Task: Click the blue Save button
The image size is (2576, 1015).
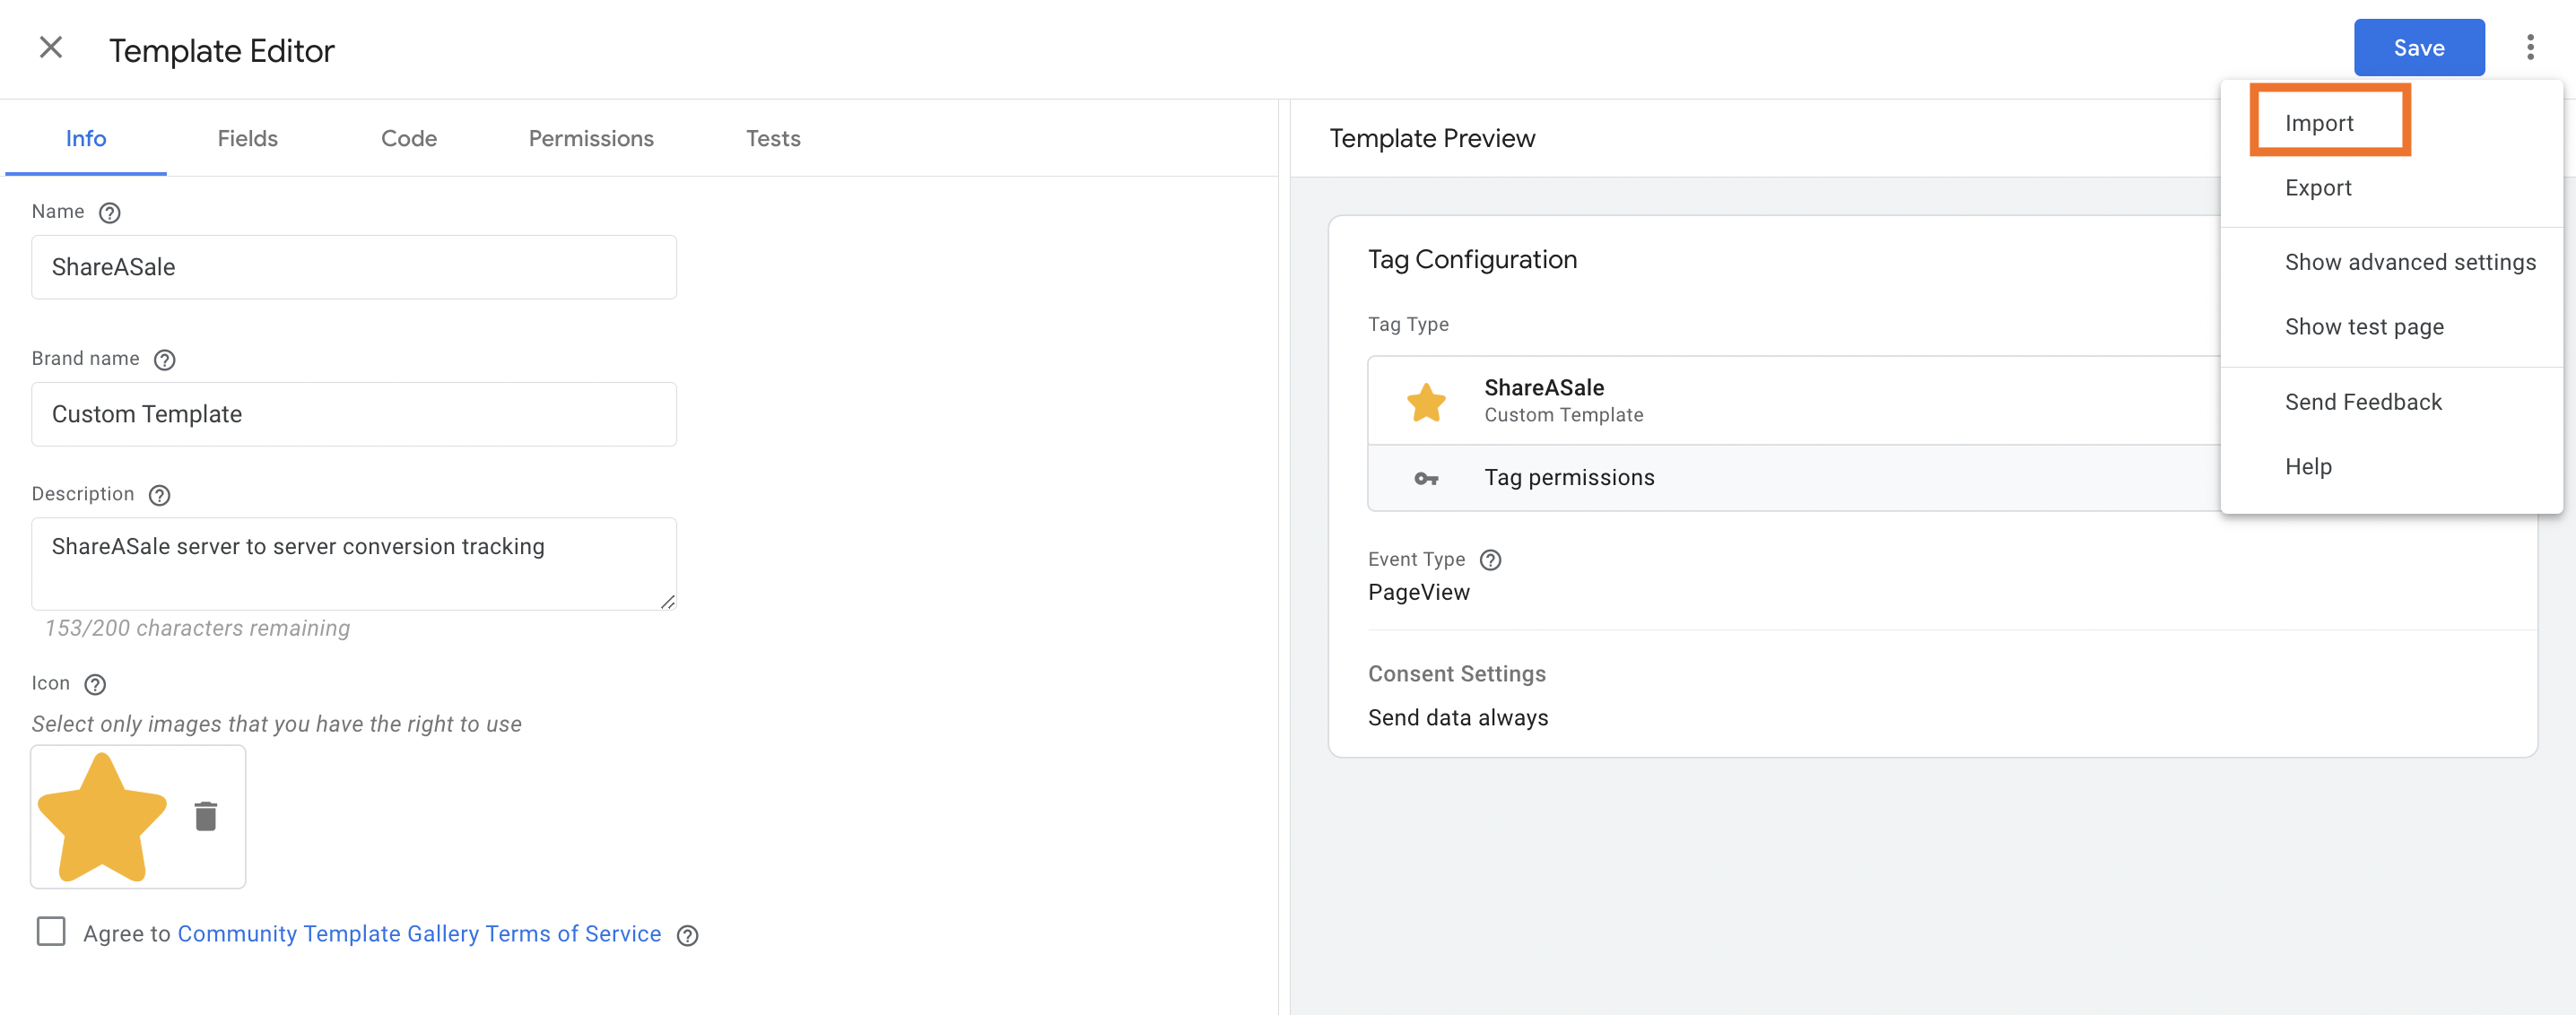Action: point(2418,48)
